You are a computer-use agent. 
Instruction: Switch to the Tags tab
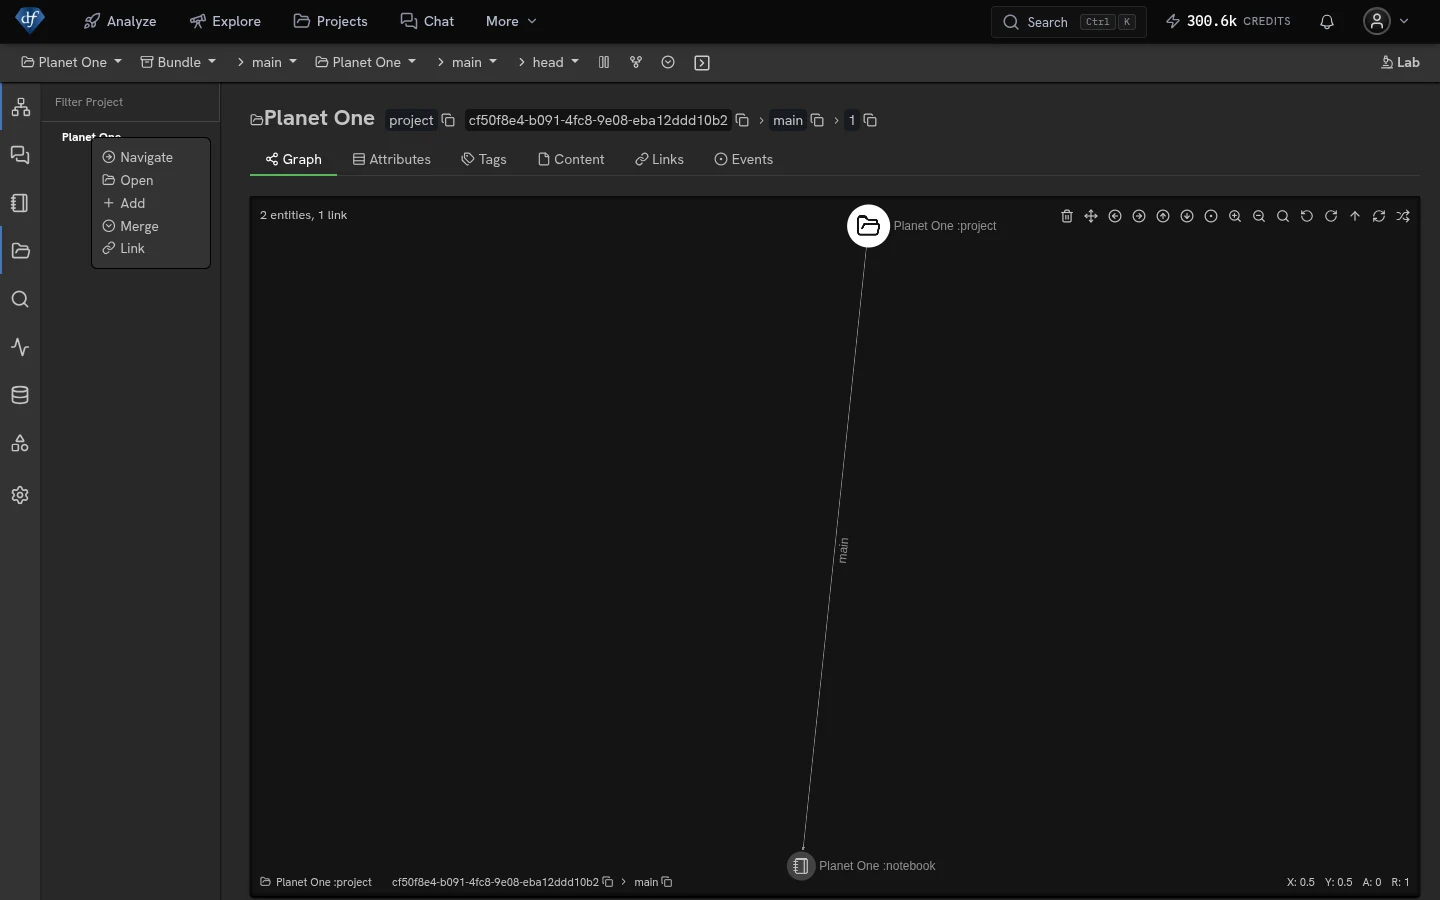[x=484, y=159]
